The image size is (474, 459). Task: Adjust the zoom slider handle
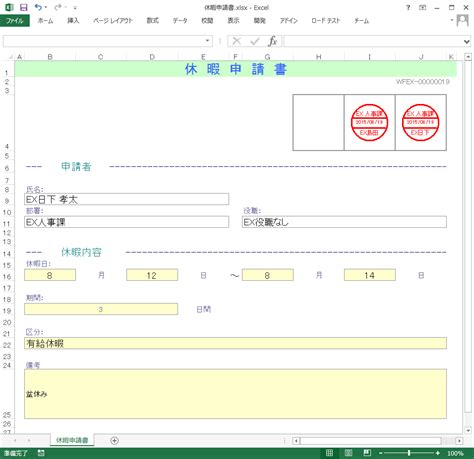coord(409,453)
